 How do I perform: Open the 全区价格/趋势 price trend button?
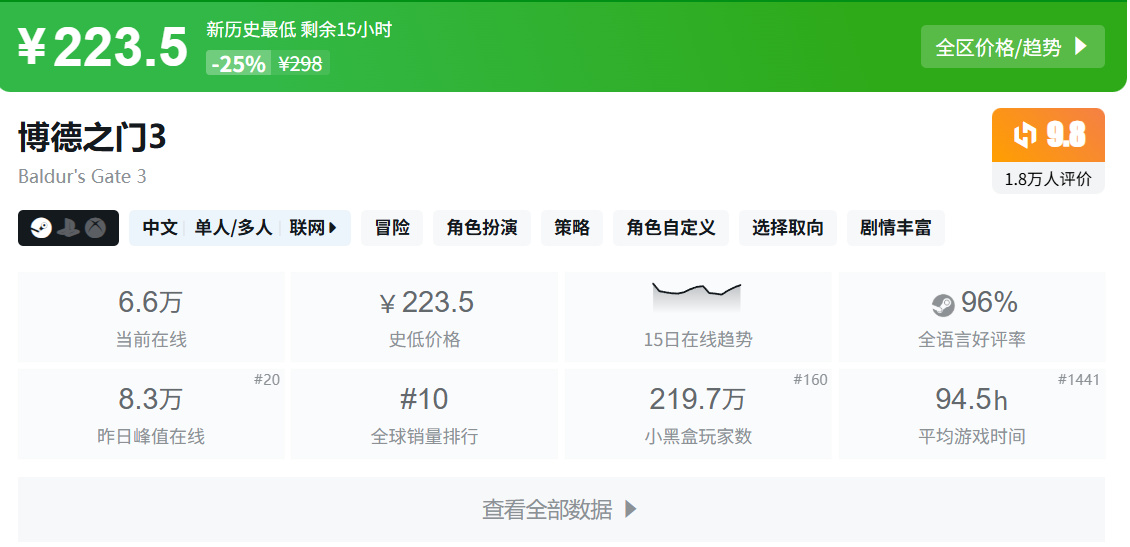point(1013,47)
